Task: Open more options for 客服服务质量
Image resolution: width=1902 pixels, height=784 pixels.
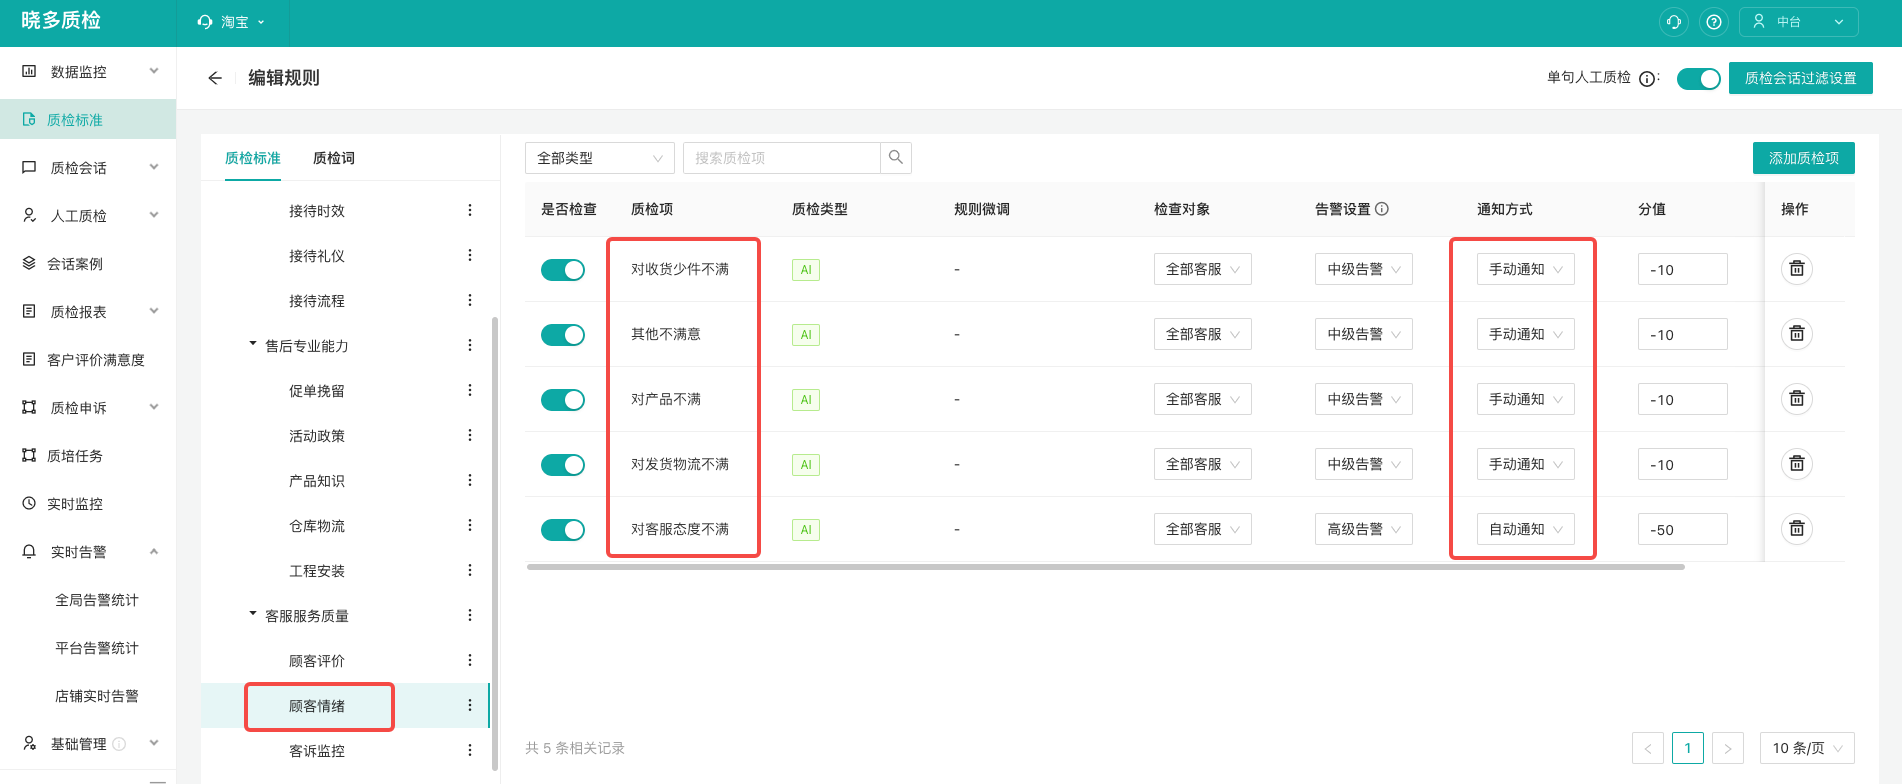Action: point(470,615)
